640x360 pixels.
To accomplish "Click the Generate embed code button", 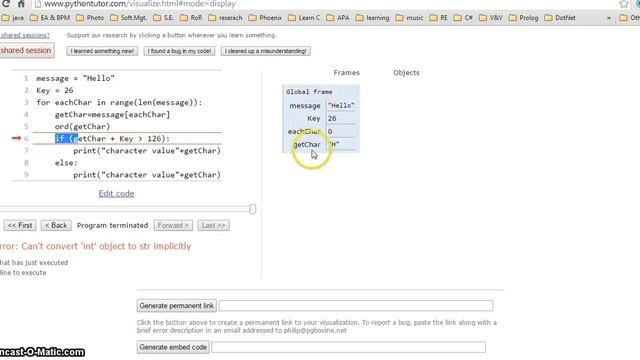I will point(173,347).
